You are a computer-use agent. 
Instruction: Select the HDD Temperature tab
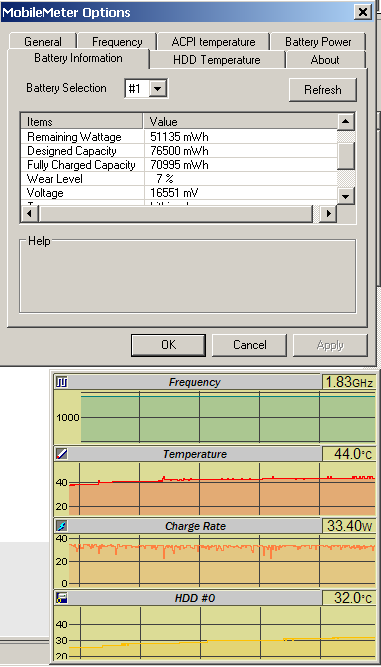coord(216,60)
